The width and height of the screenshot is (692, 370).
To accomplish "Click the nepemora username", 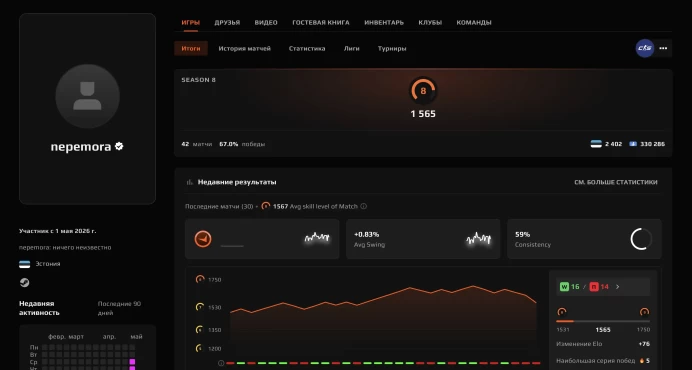I will [81, 147].
